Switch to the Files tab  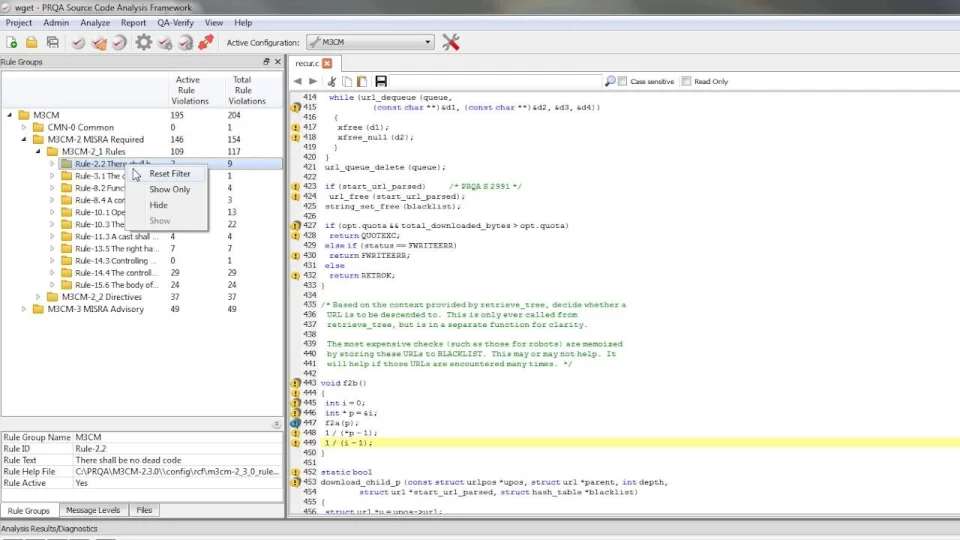point(145,510)
